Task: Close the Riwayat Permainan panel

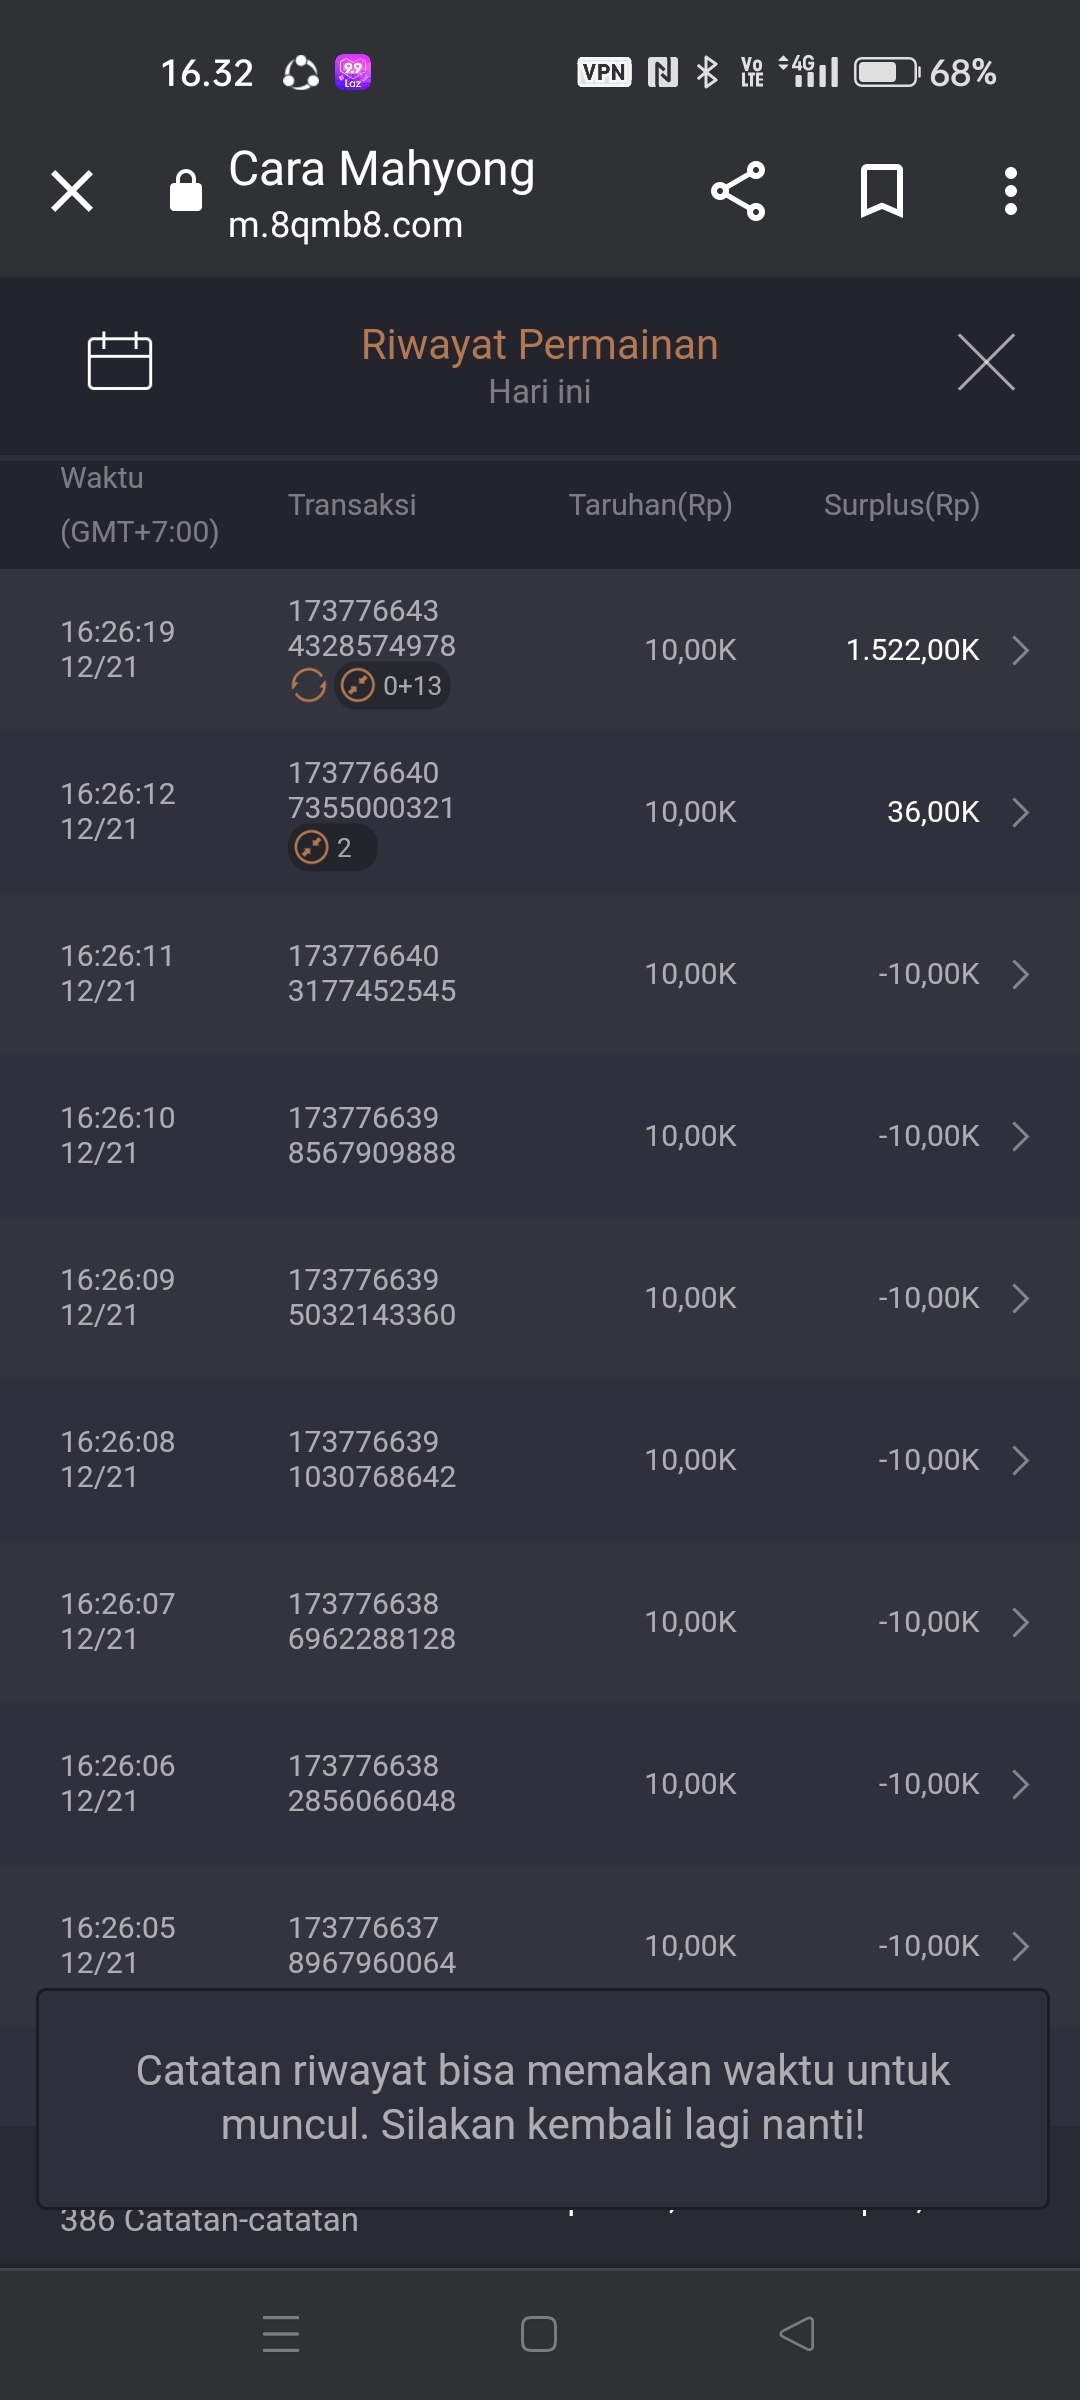Action: click(x=986, y=362)
